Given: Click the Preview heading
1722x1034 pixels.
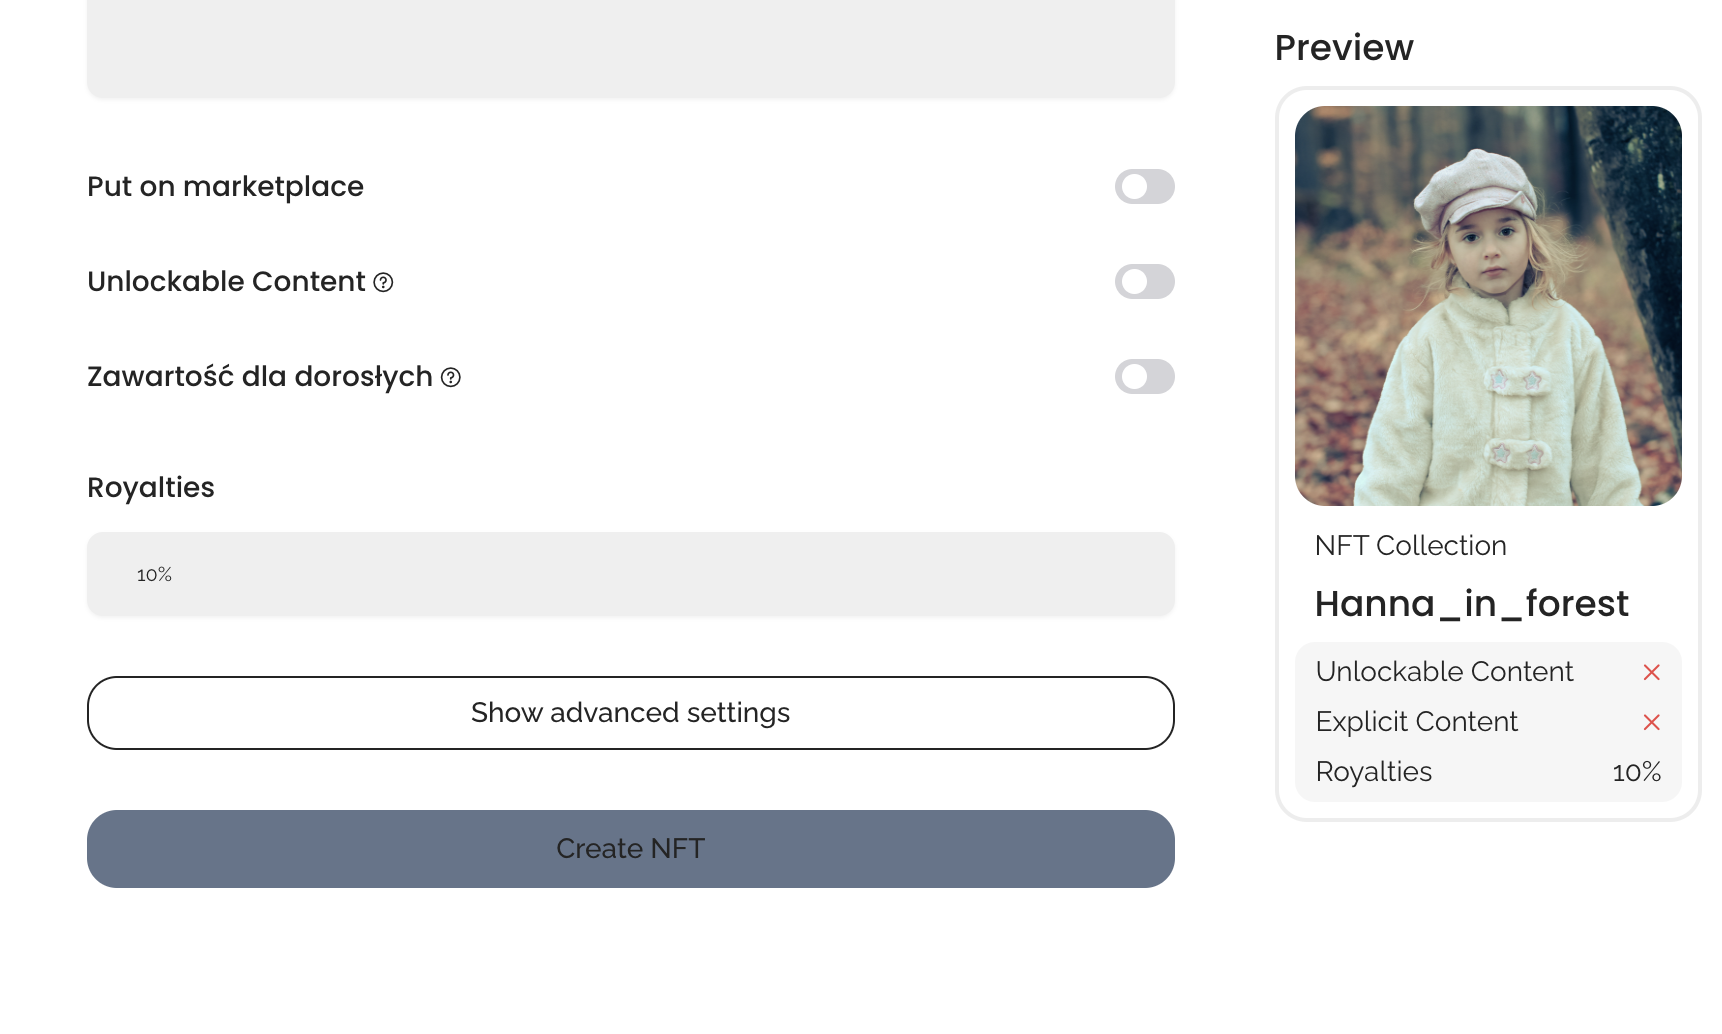Looking at the screenshot, I should 1343,48.
